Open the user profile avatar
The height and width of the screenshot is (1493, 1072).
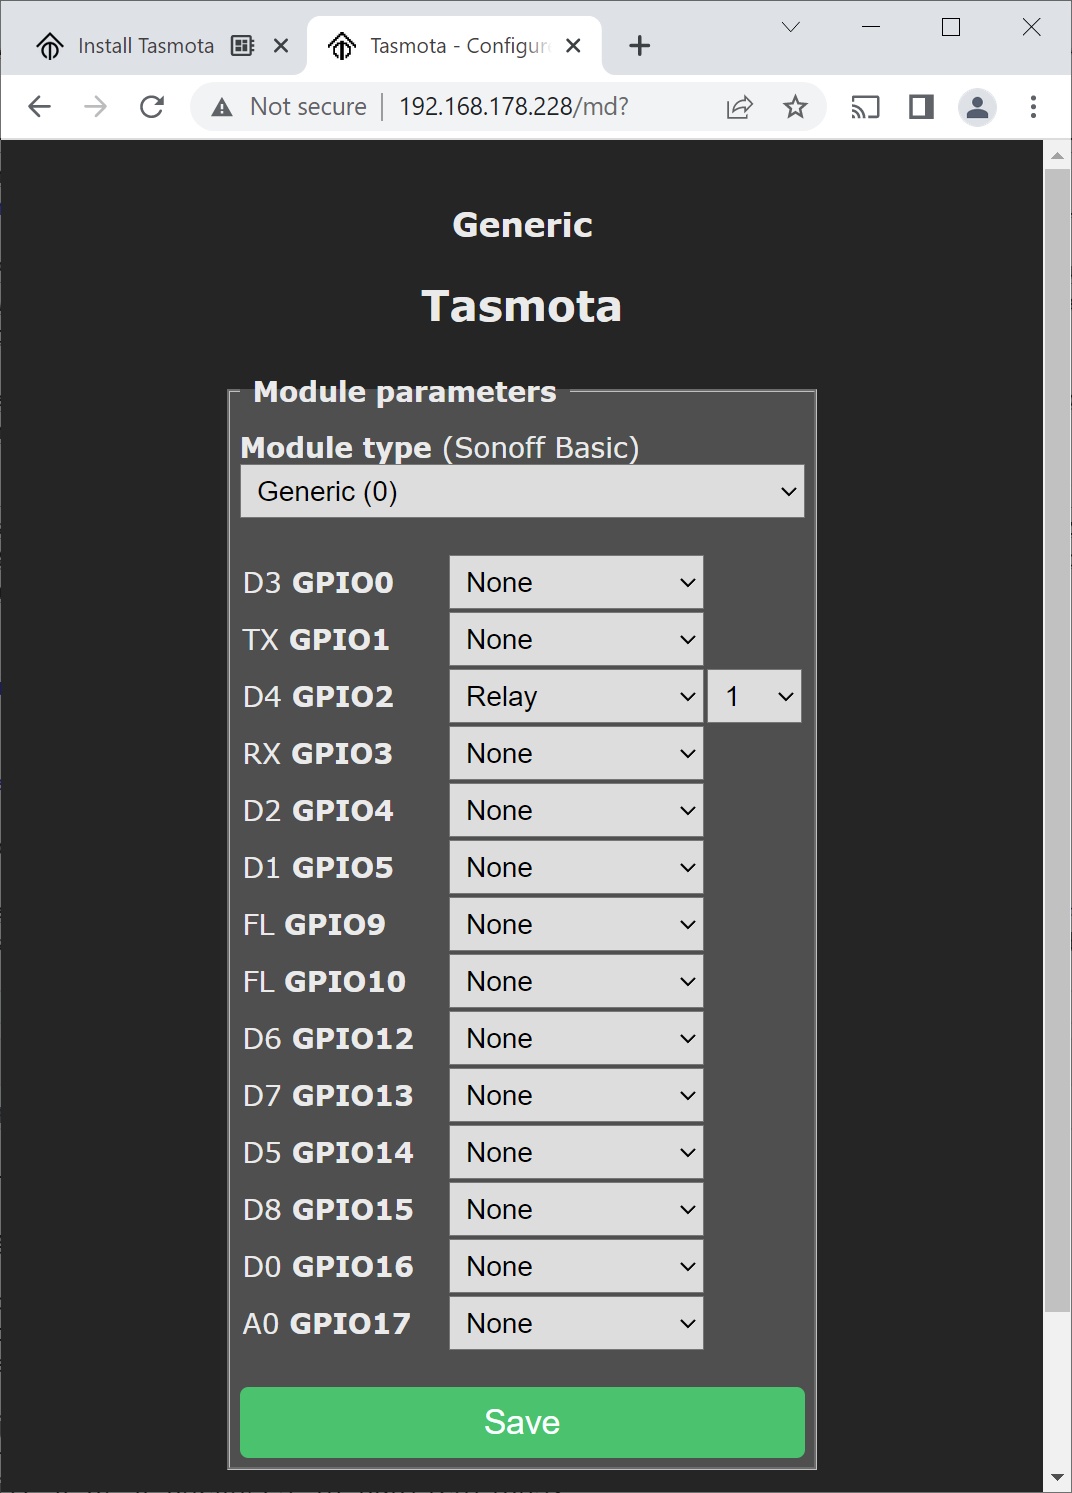(977, 107)
